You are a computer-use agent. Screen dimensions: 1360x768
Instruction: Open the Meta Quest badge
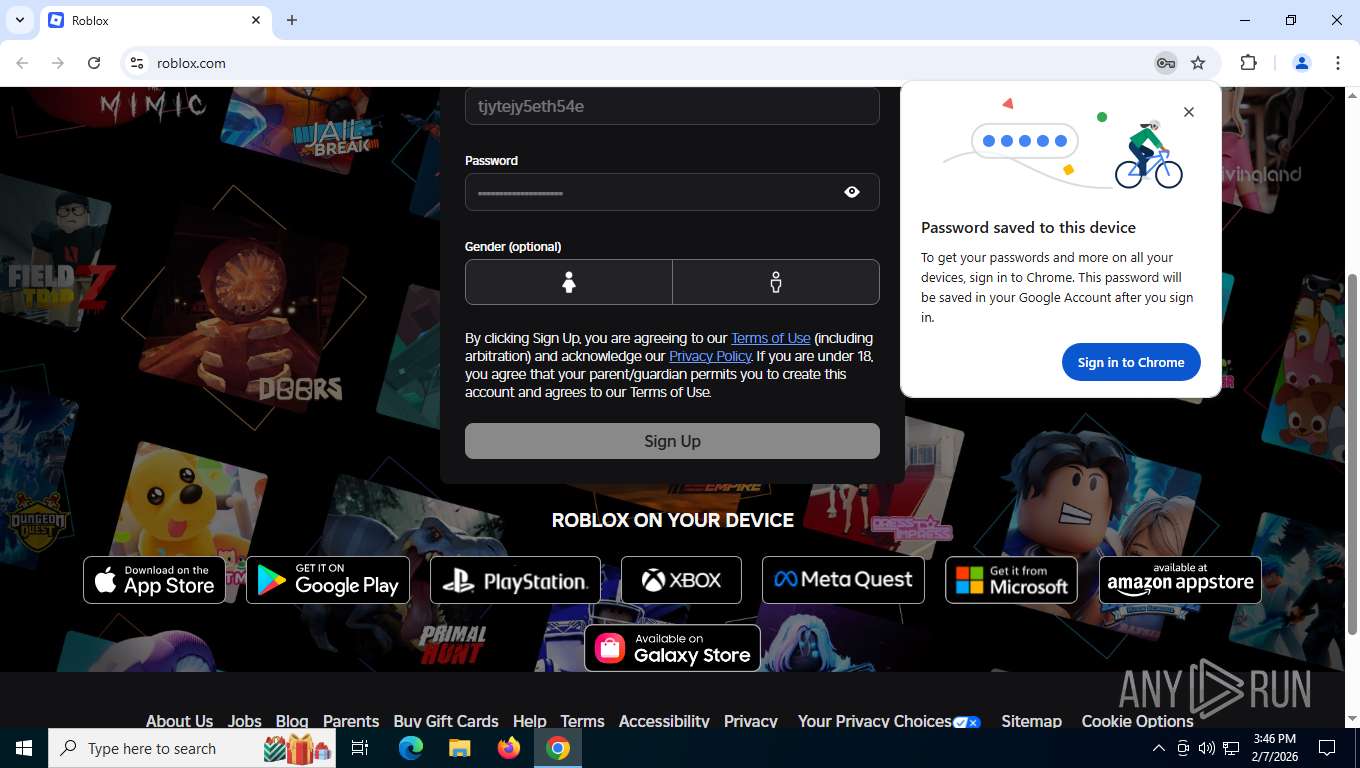[x=843, y=580]
